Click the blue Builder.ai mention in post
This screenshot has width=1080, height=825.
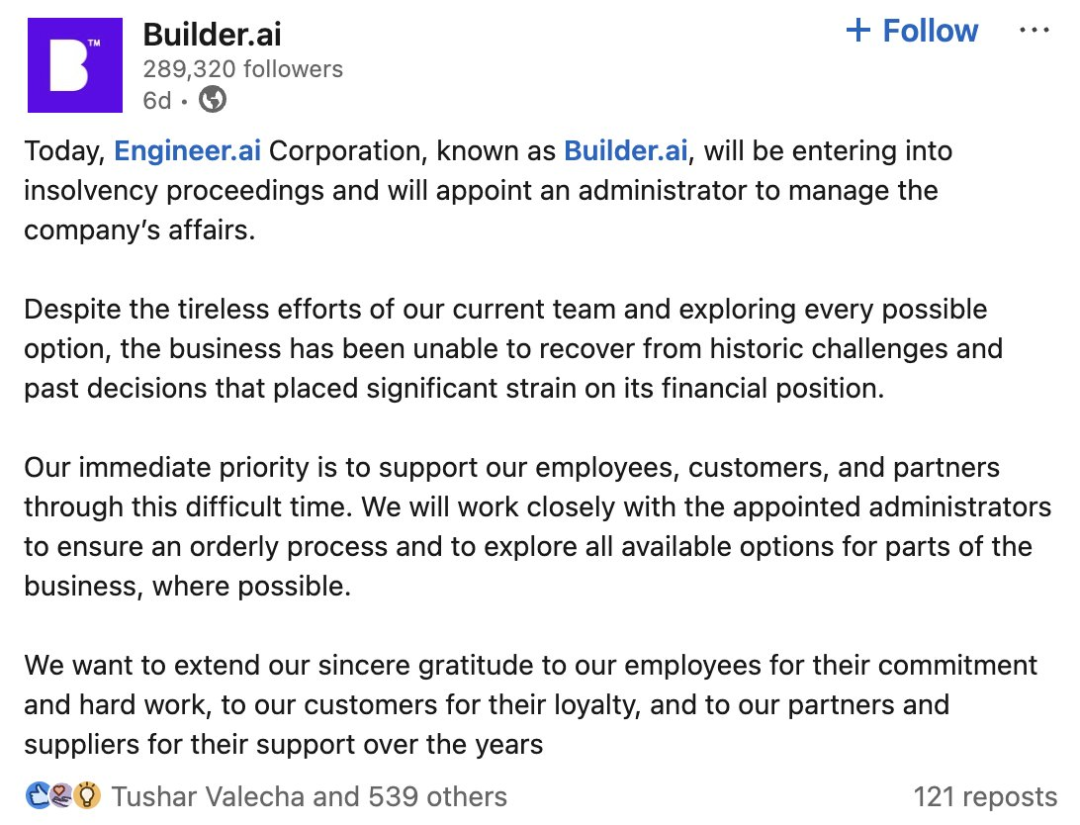click(x=626, y=151)
